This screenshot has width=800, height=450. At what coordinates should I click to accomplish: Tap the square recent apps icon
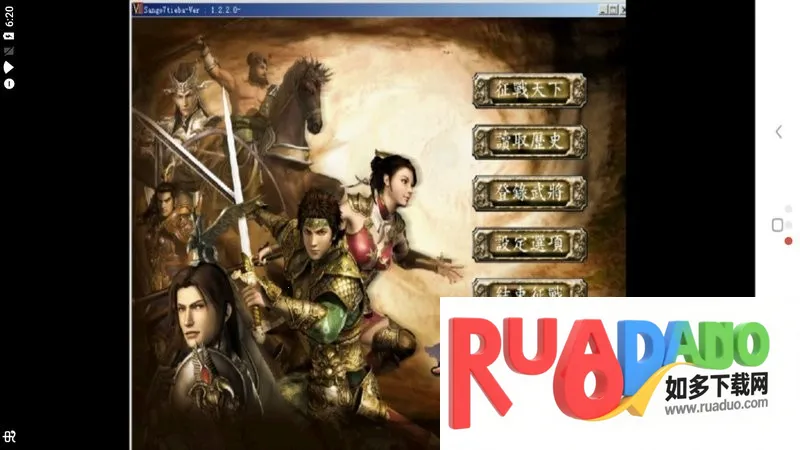coord(778,225)
